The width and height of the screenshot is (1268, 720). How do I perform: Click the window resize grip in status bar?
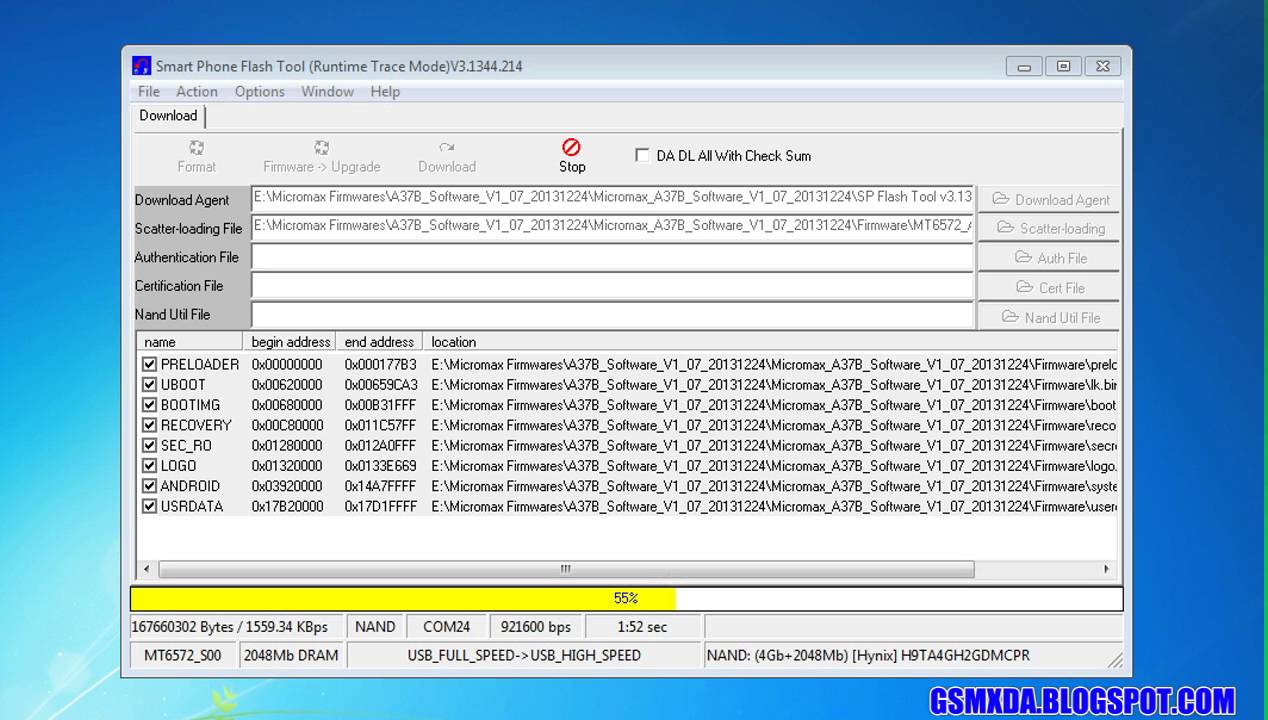pos(1114,660)
